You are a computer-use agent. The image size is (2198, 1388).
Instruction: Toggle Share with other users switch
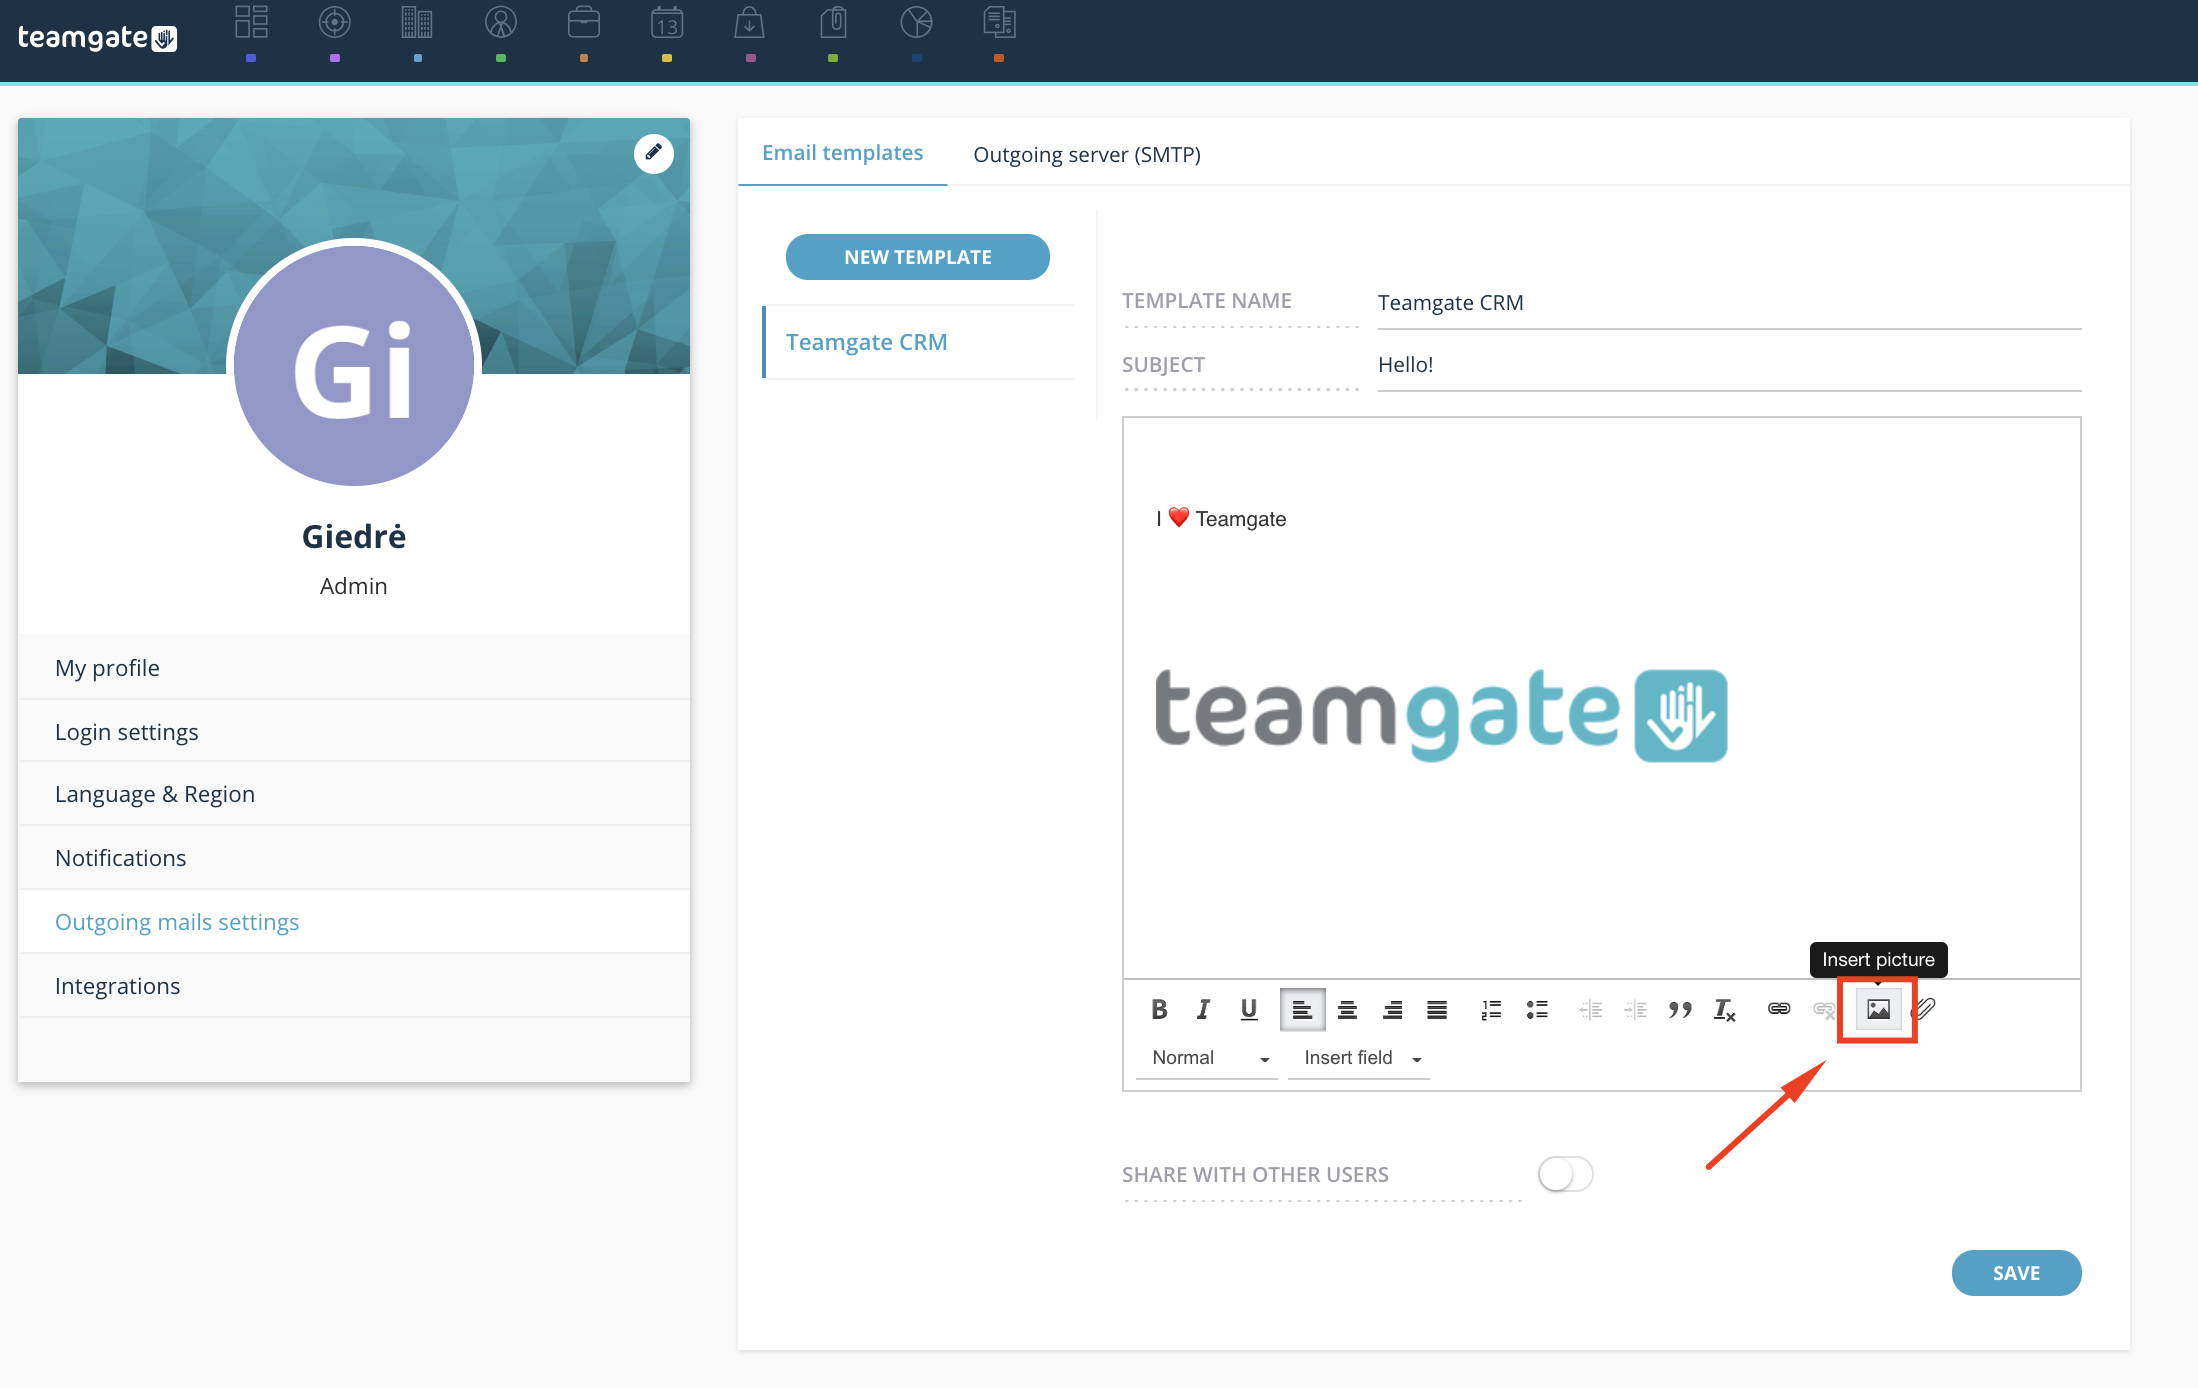coord(1565,1174)
